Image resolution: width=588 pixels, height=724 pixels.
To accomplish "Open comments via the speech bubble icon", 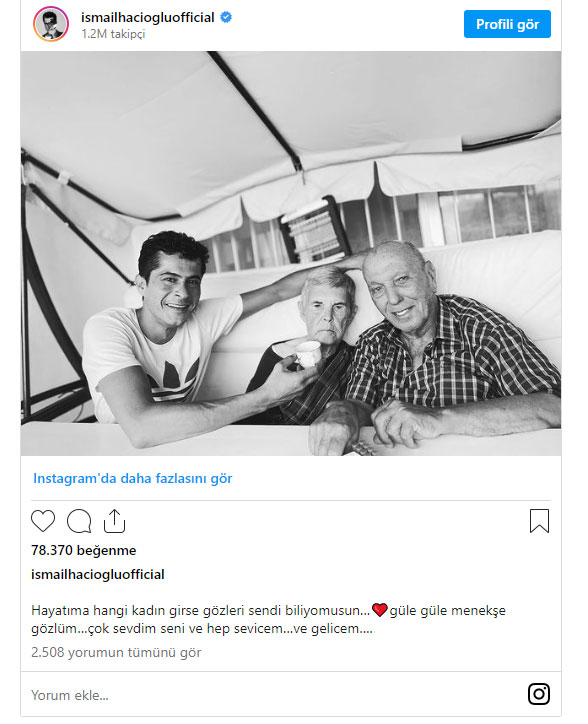I will tap(79, 521).
